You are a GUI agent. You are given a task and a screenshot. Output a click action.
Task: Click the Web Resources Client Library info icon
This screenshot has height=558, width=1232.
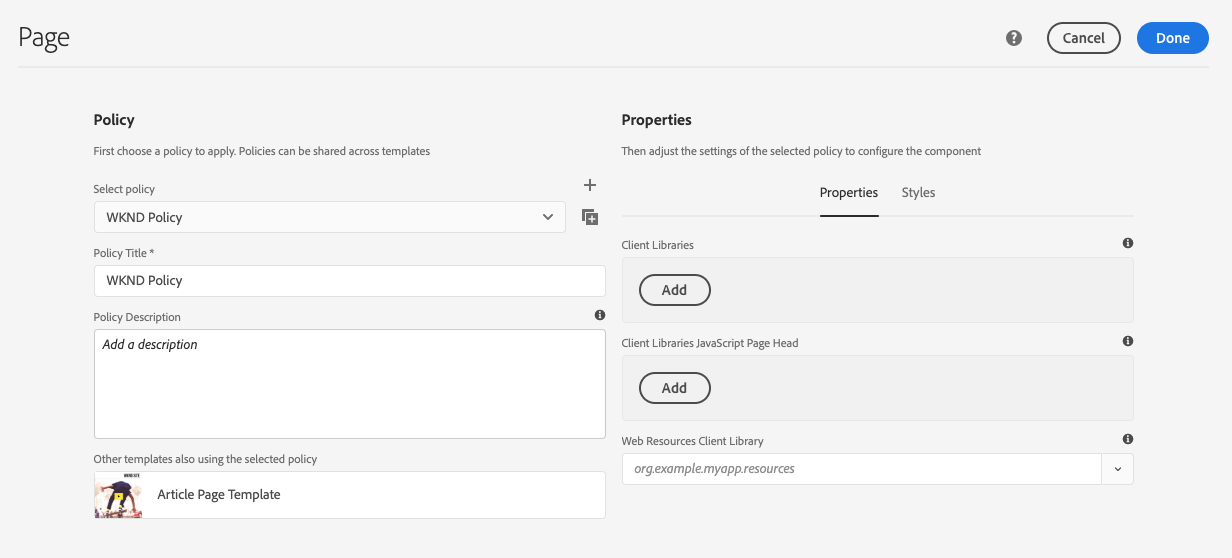(x=1128, y=439)
